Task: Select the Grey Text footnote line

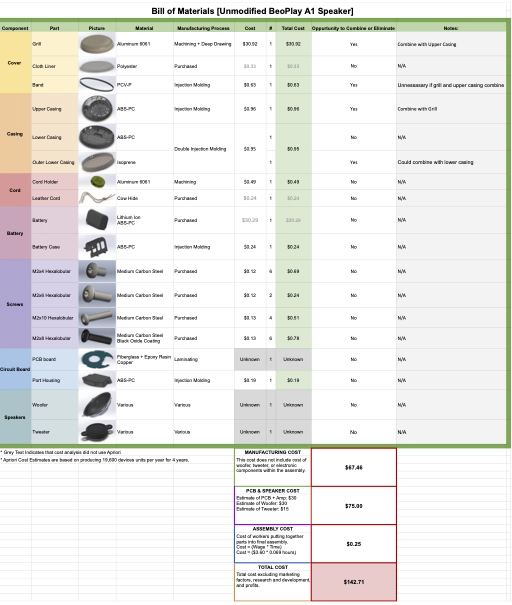Action: pos(61,452)
